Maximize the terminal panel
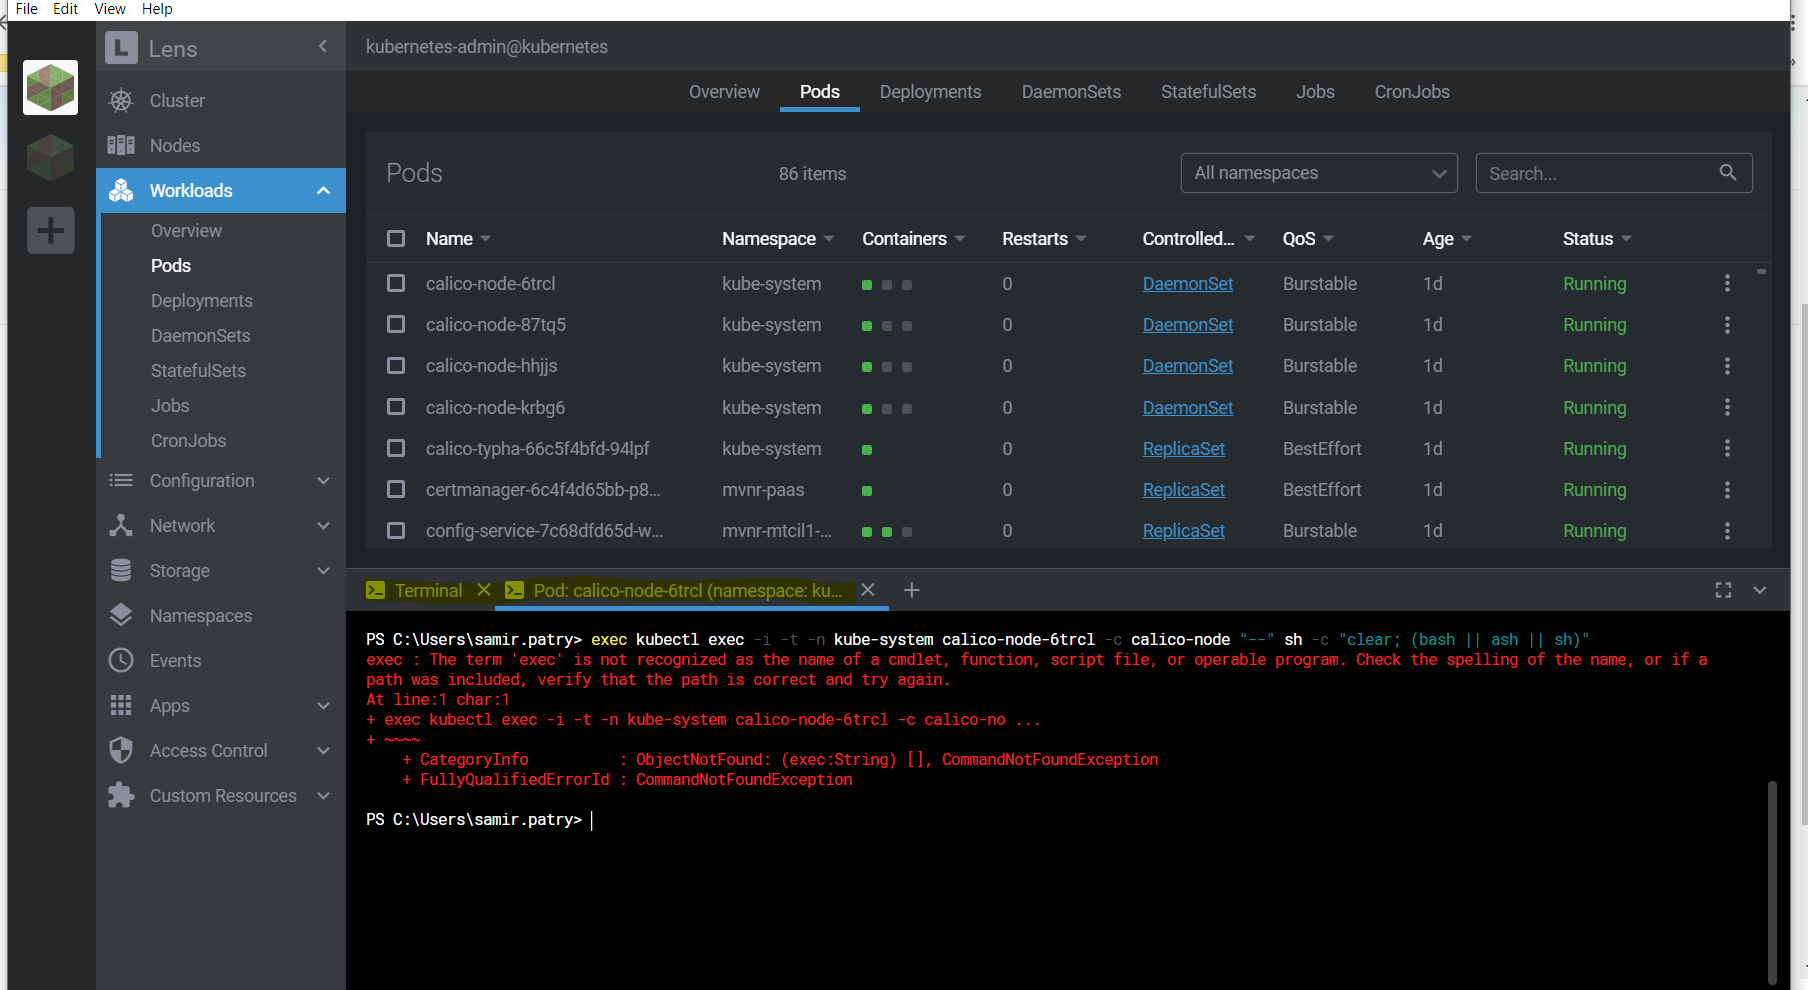 pyautogui.click(x=1723, y=591)
